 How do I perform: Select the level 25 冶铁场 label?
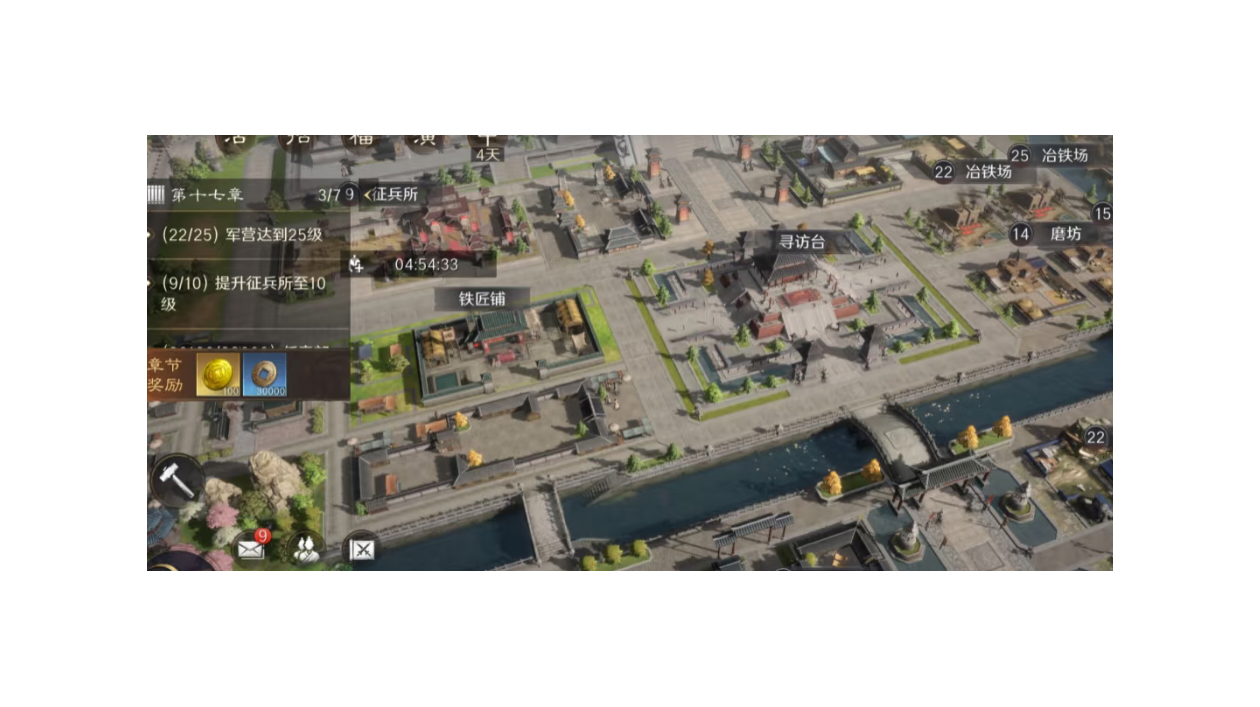pos(1063,155)
